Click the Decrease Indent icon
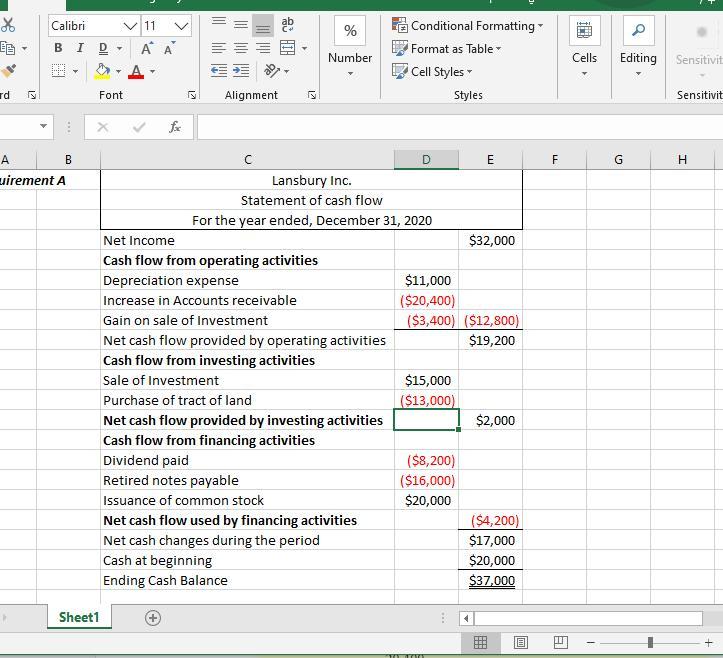723x658 pixels. 219,71
